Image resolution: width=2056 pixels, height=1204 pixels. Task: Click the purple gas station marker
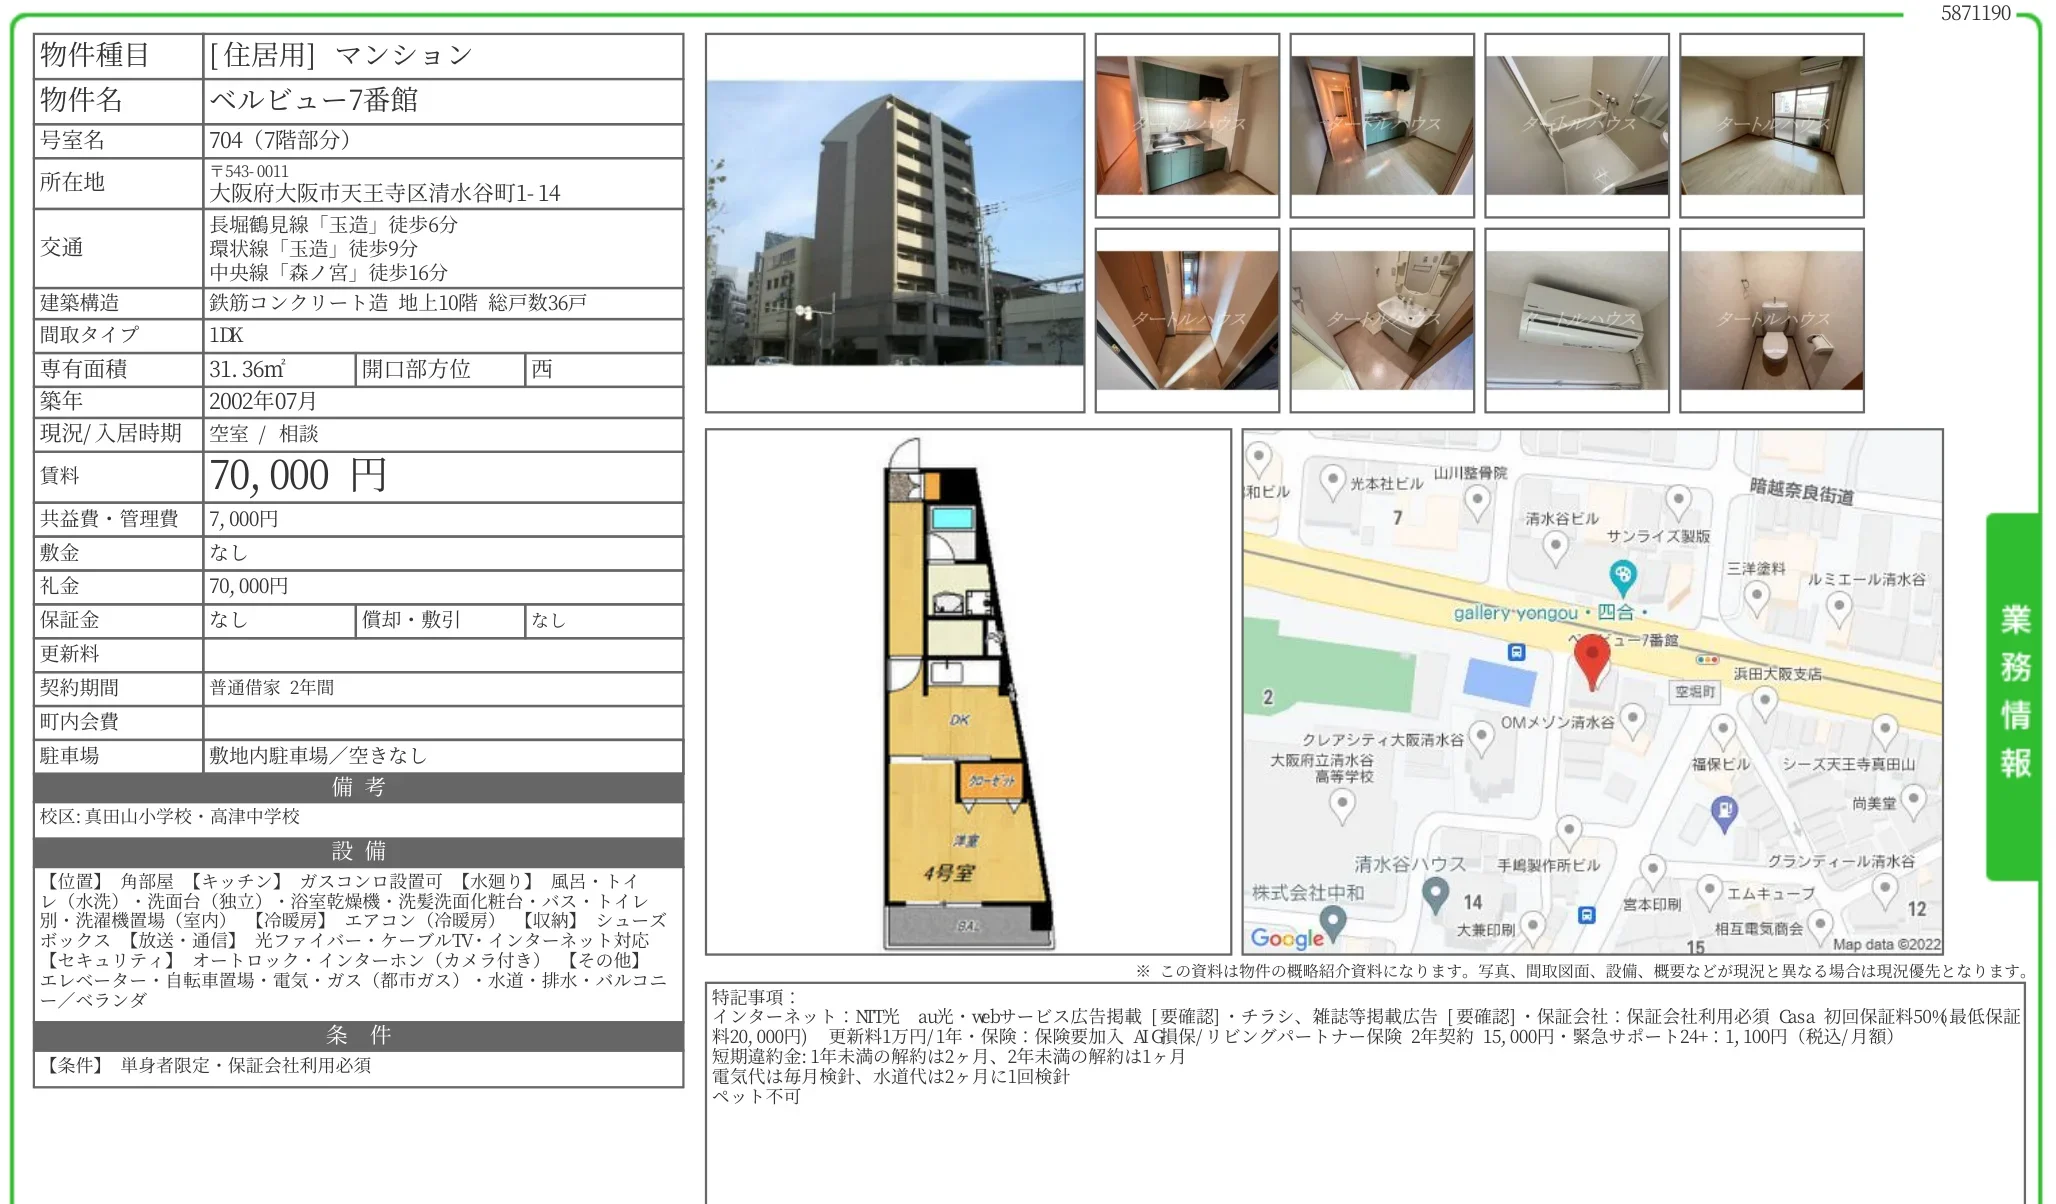click(1724, 811)
